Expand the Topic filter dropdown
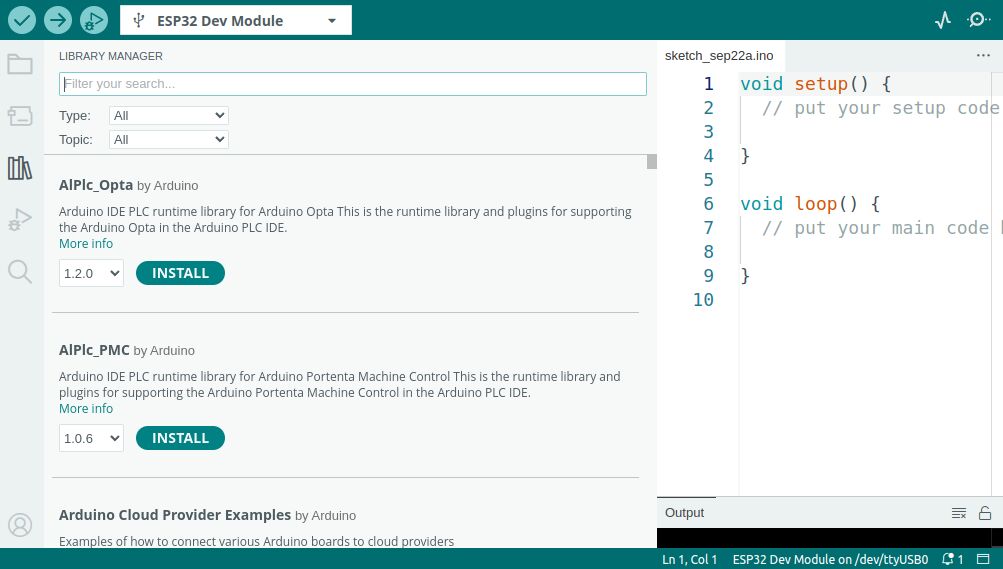Viewport: 1003px width, 569px height. 168,140
